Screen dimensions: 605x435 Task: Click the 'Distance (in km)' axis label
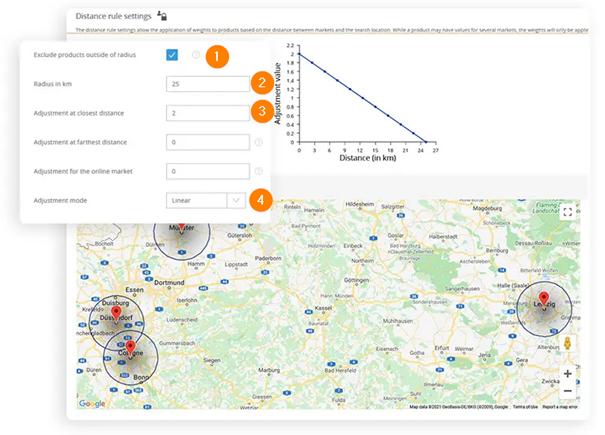tap(368, 158)
